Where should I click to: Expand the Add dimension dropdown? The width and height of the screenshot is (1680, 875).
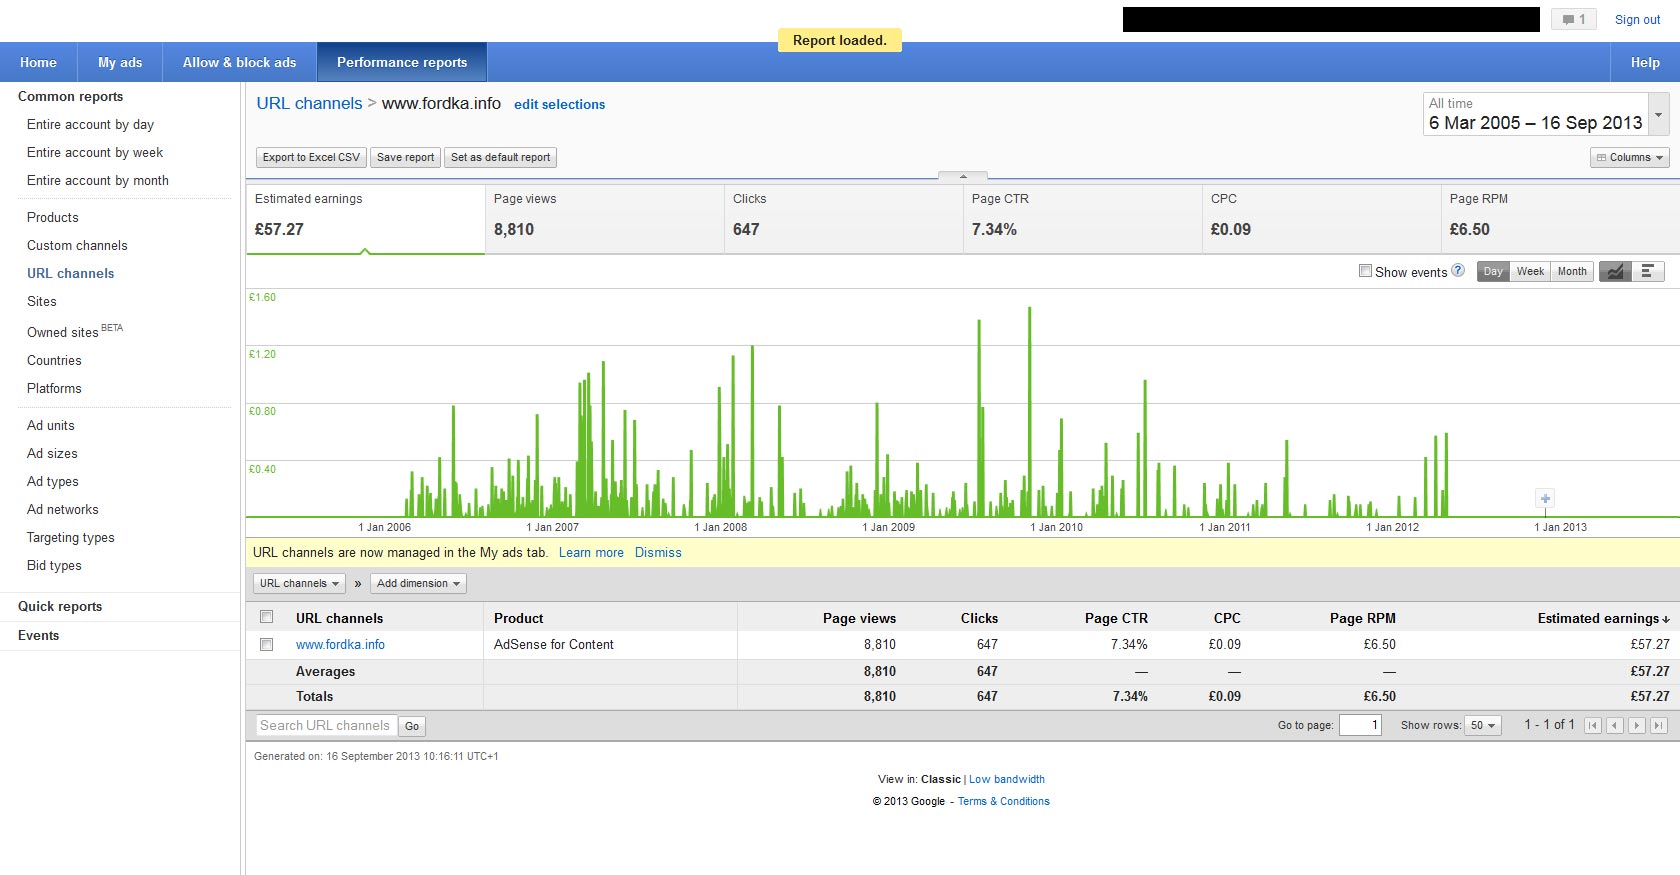(x=418, y=583)
